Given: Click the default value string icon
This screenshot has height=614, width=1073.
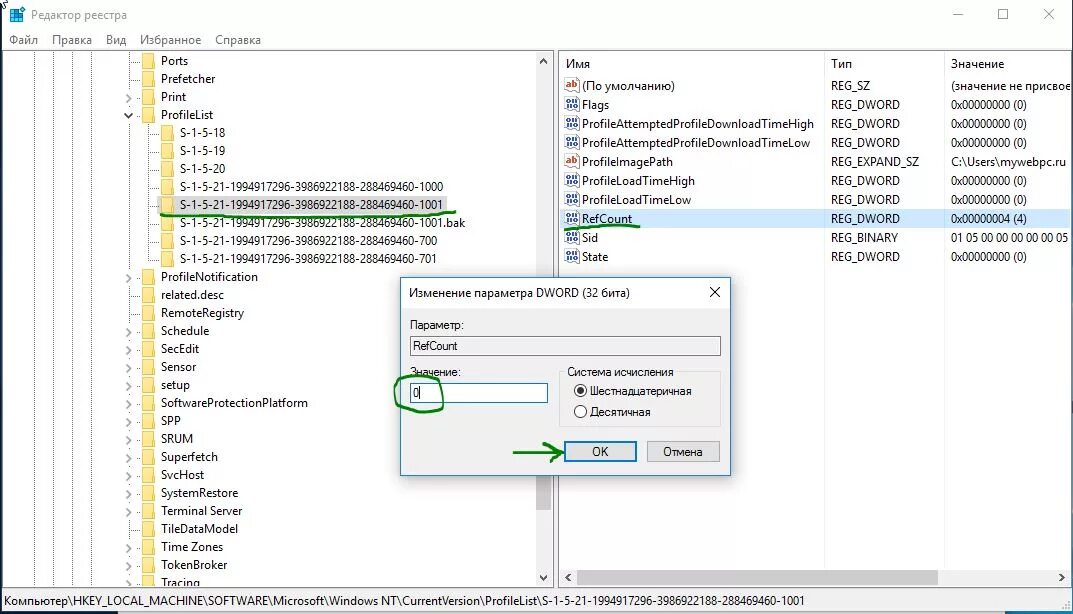Looking at the screenshot, I should [571, 86].
